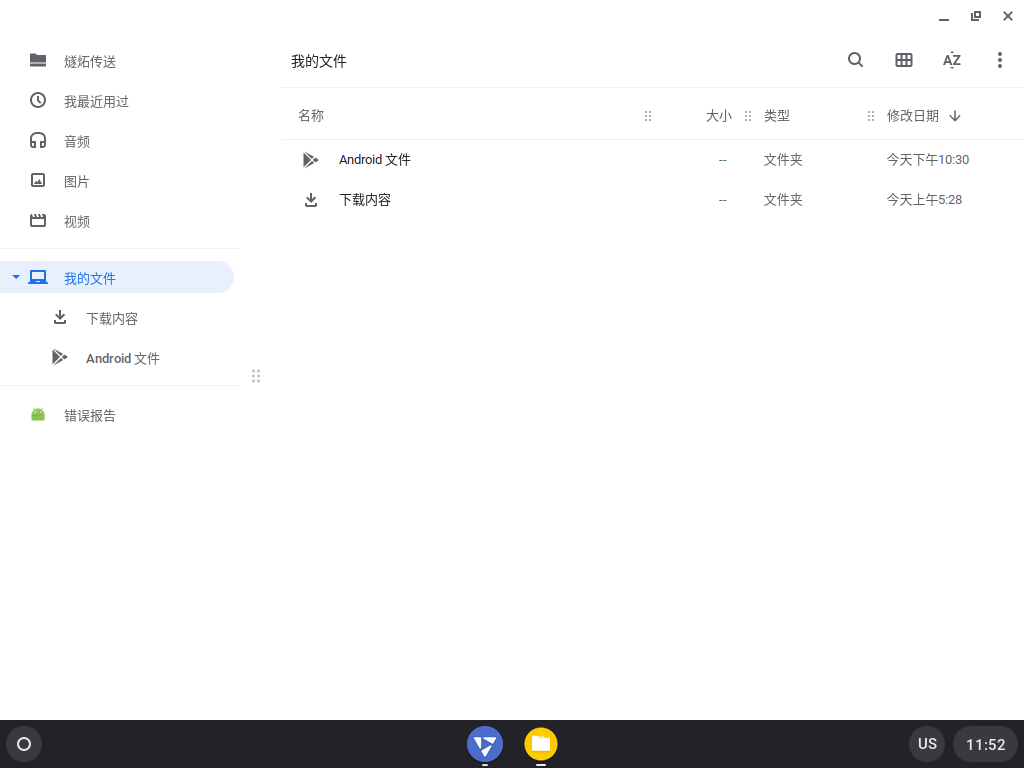Select 下载内容 under 我的文件 tree

[x=111, y=318]
